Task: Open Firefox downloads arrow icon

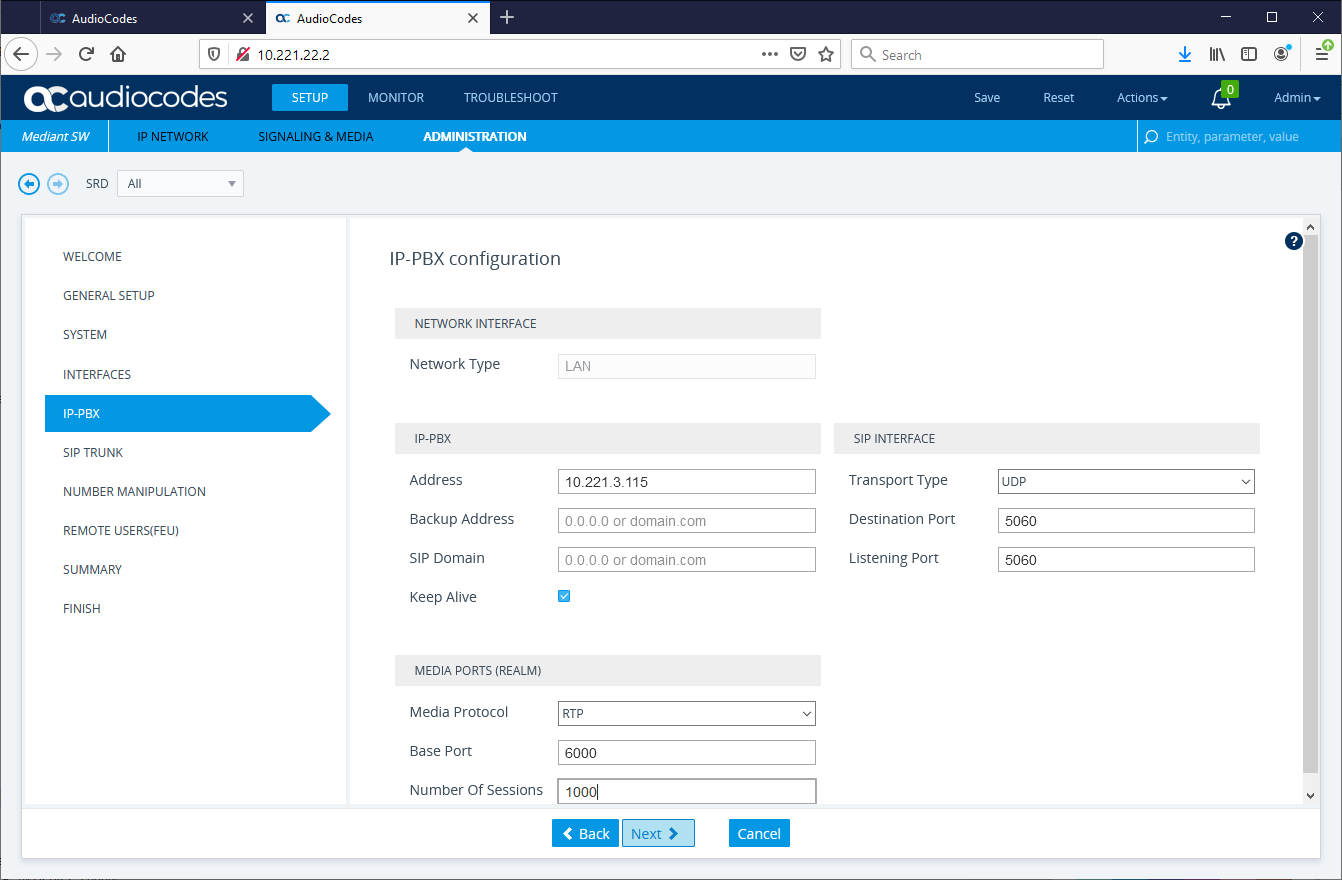Action: (x=1185, y=55)
